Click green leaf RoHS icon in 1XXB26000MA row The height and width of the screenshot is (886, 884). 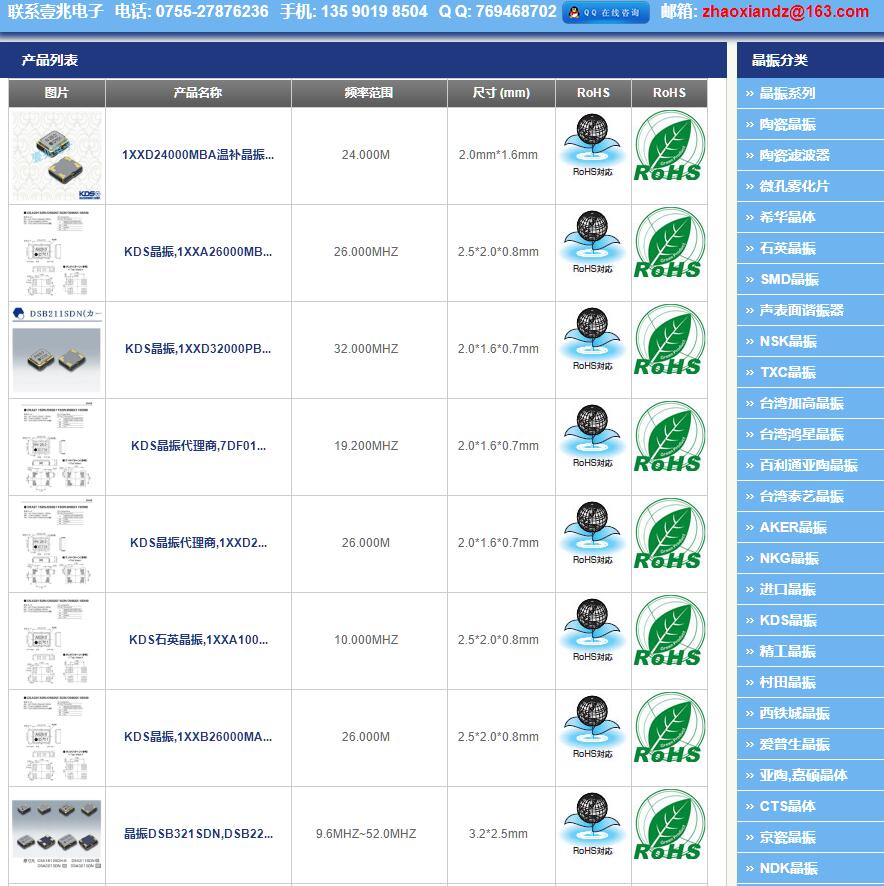(669, 728)
